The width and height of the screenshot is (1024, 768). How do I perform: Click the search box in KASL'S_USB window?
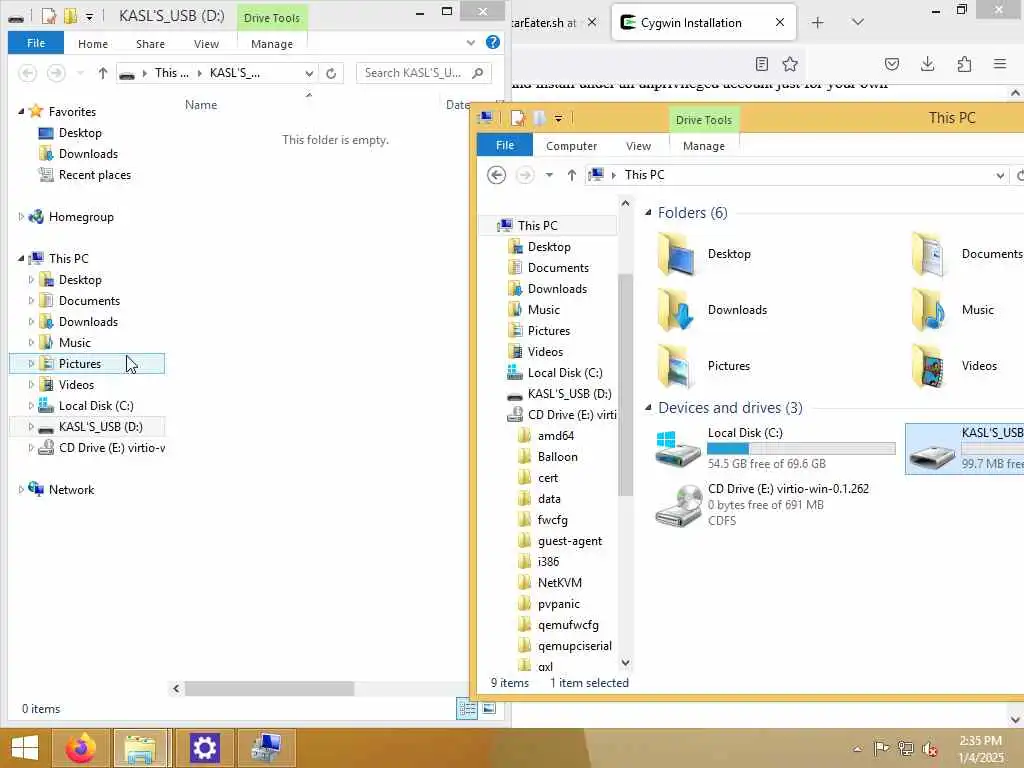(424, 73)
